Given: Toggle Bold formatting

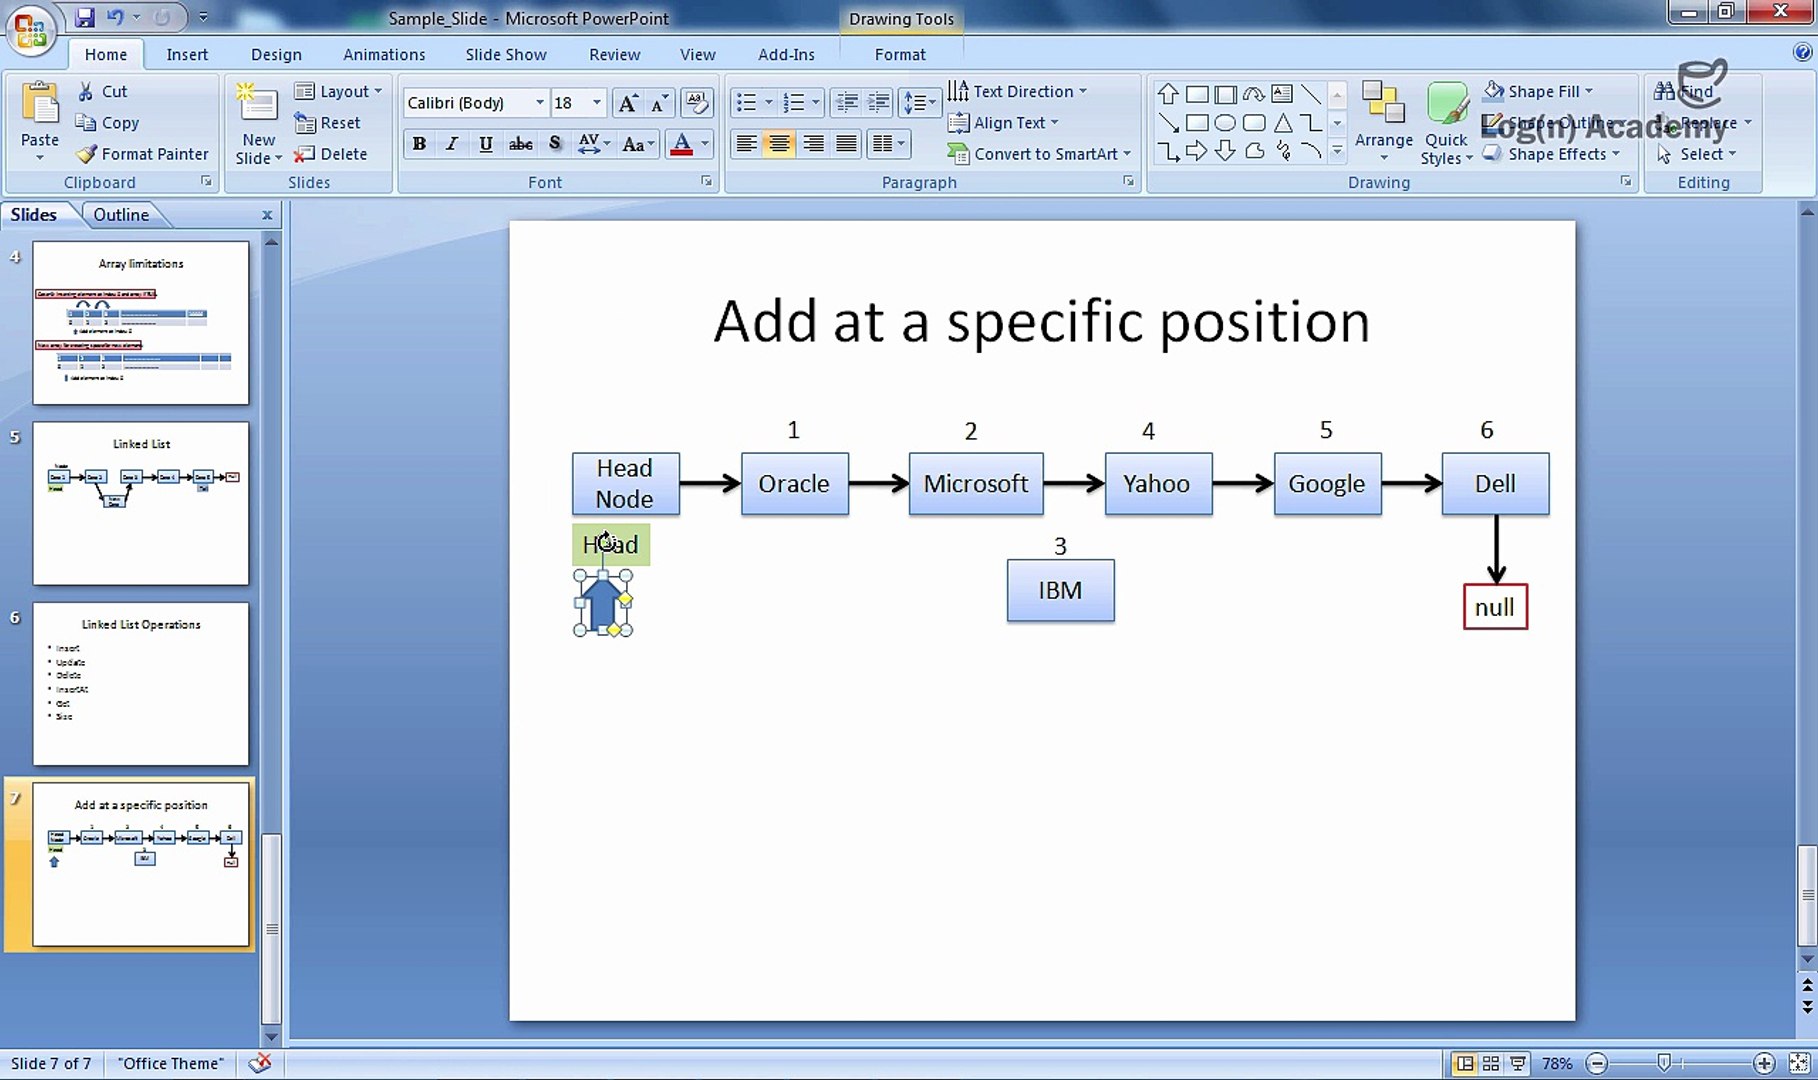Looking at the screenshot, I should click(x=419, y=144).
